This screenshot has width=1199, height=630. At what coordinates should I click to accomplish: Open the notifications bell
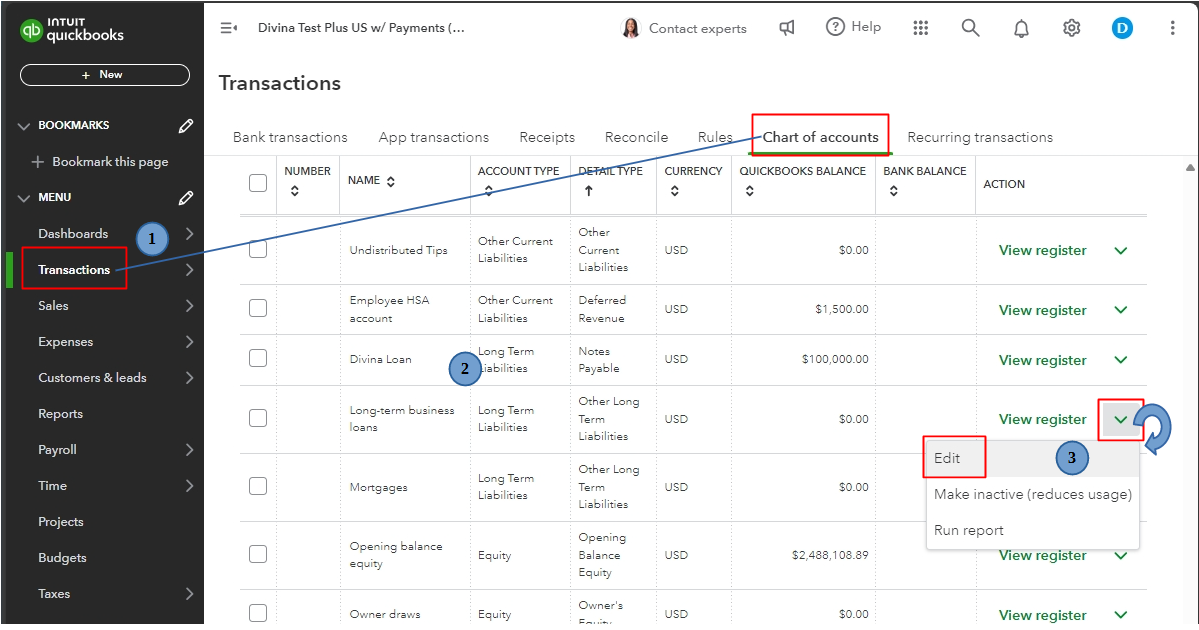[x=1021, y=28]
